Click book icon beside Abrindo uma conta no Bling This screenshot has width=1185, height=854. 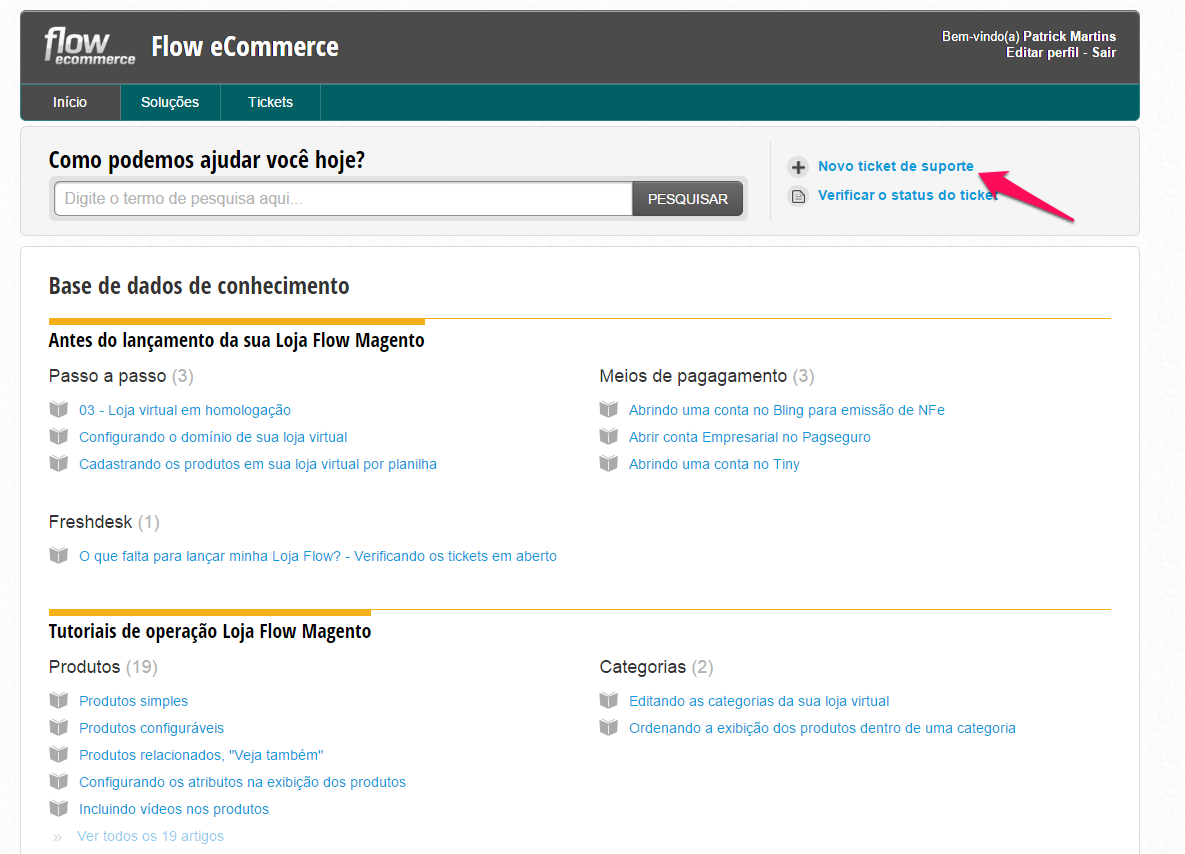(x=609, y=410)
